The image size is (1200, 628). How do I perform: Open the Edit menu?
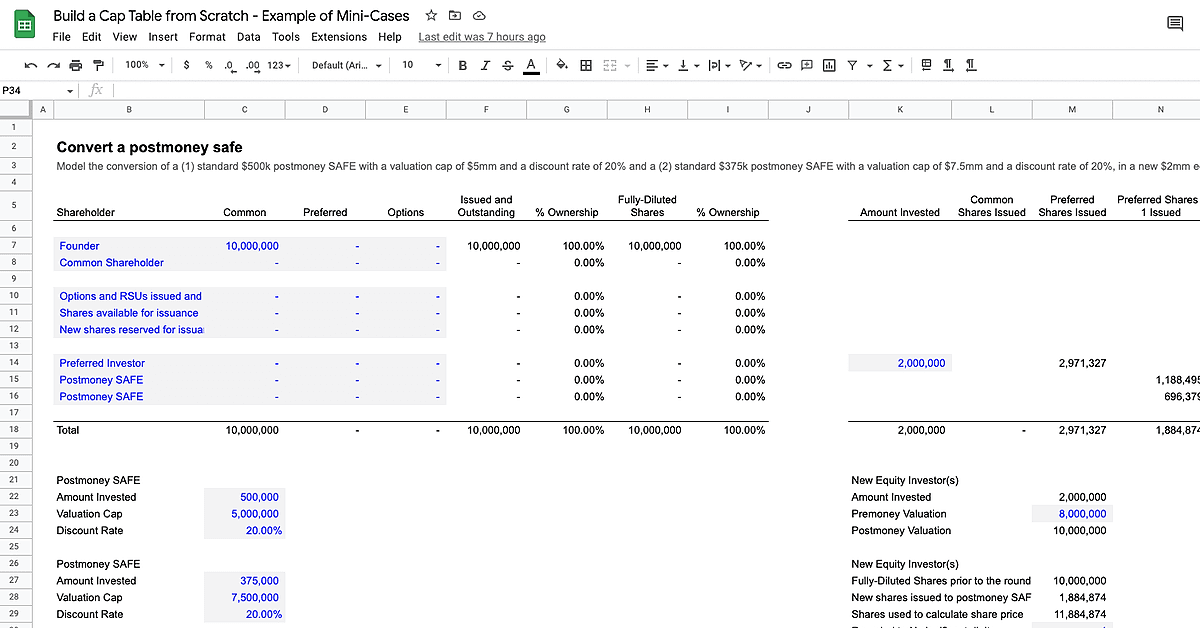(92, 37)
